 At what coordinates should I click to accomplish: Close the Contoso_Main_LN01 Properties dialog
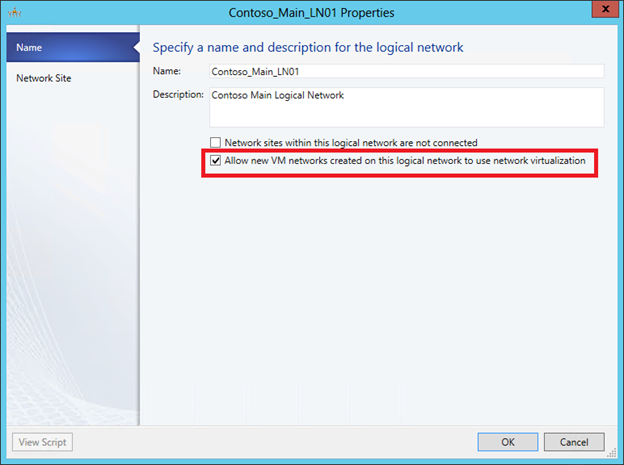(601, 12)
